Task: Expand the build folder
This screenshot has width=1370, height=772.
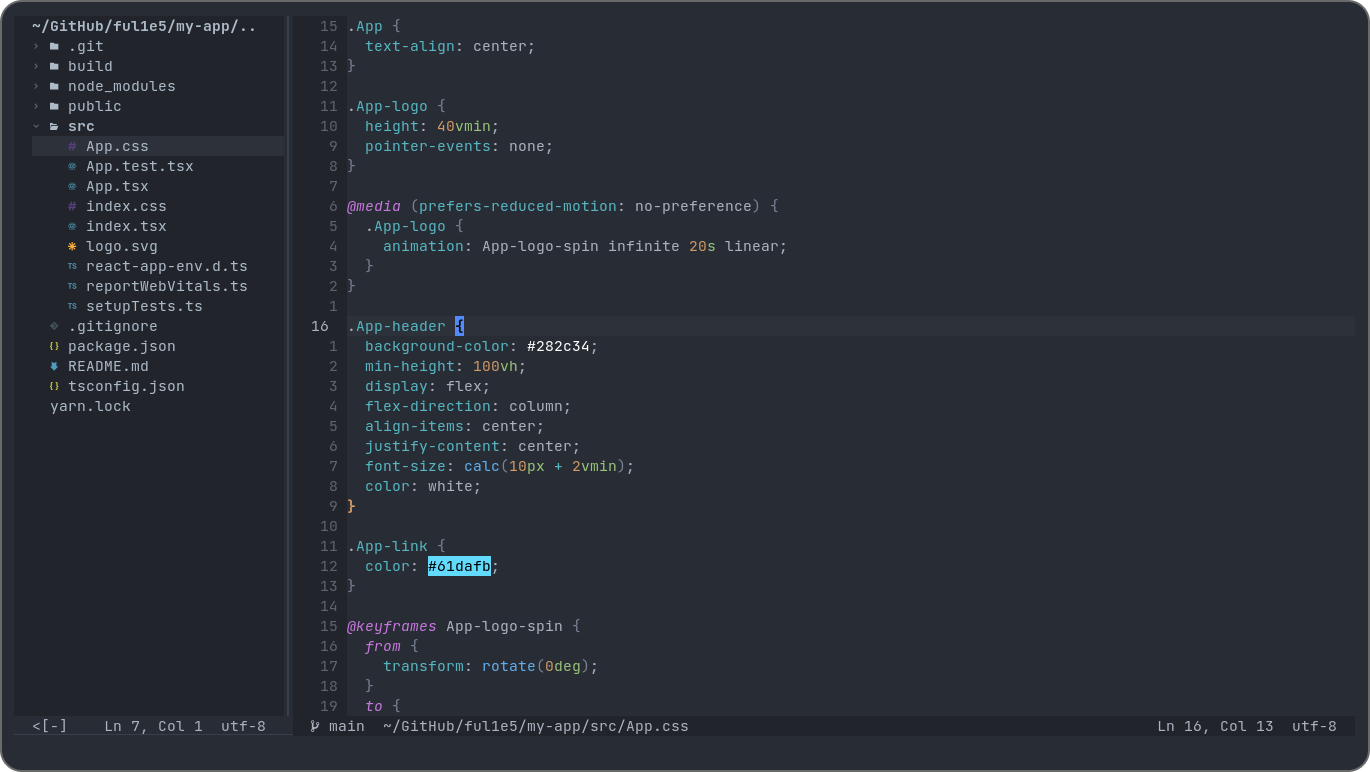Action: coord(36,66)
